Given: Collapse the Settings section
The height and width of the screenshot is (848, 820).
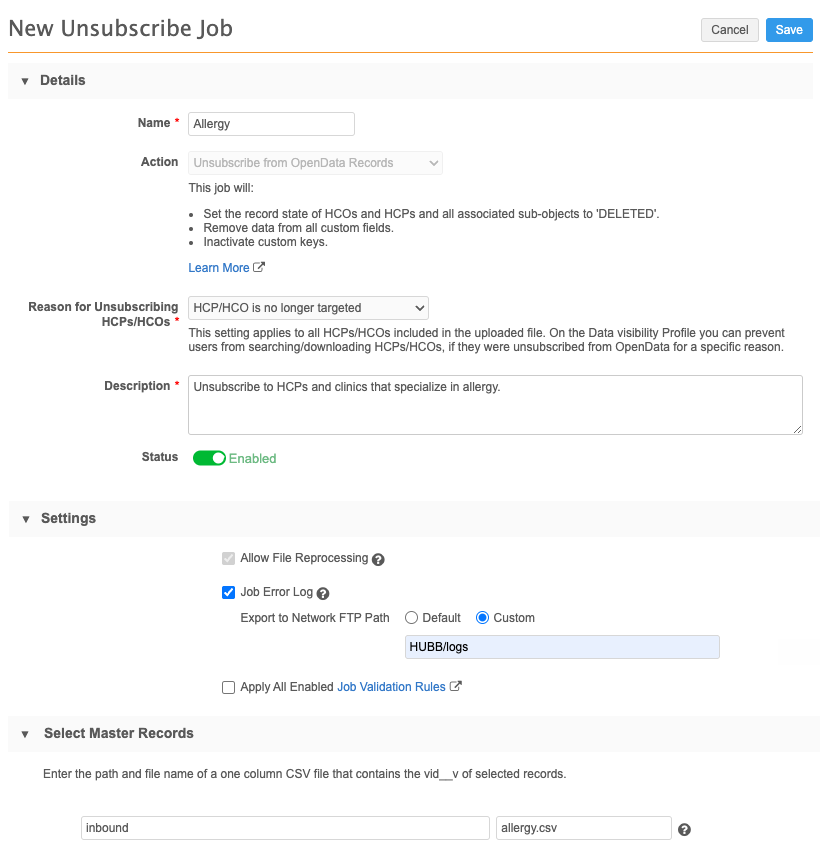Looking at the screenshot, I should coord(25,519).
